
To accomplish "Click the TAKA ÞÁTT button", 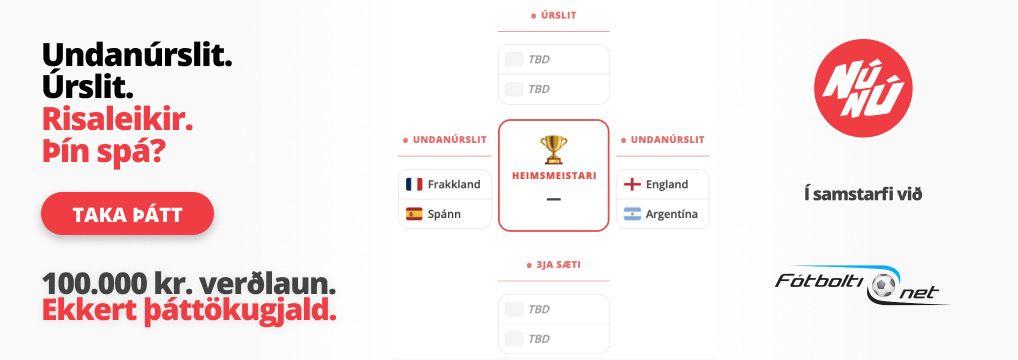I will pyautogui.click(x=127, y=214).
